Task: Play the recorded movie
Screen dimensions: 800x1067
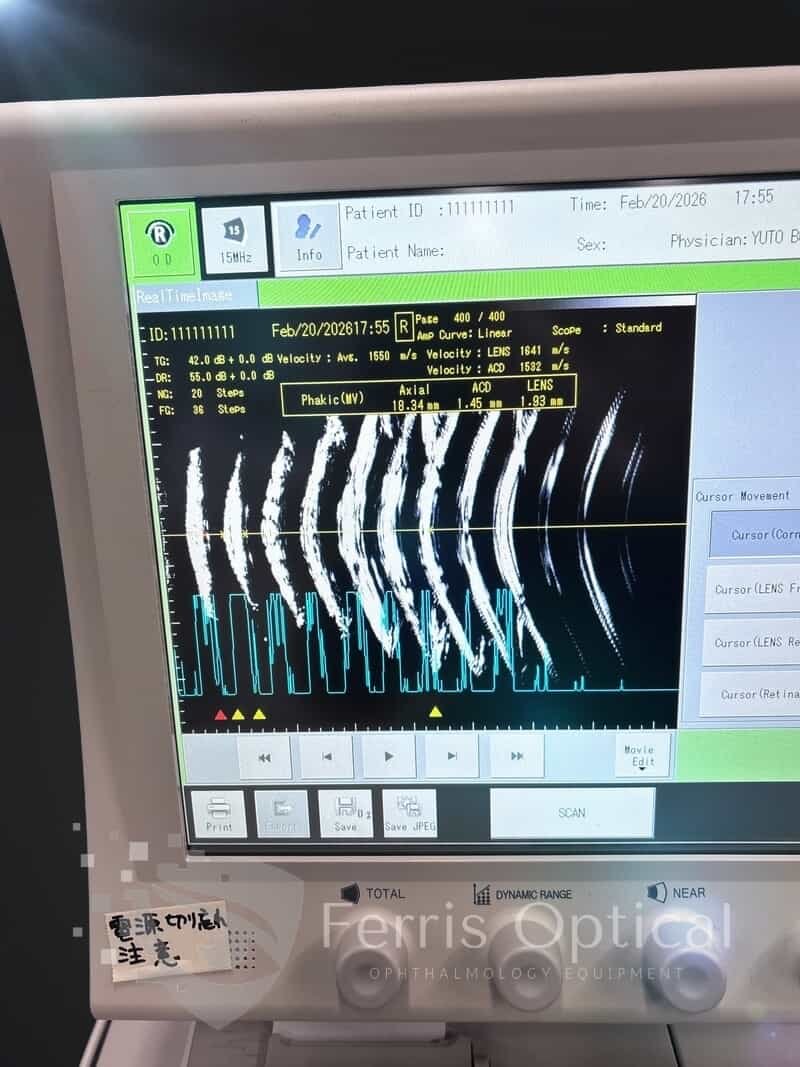Action: [389, 756]
